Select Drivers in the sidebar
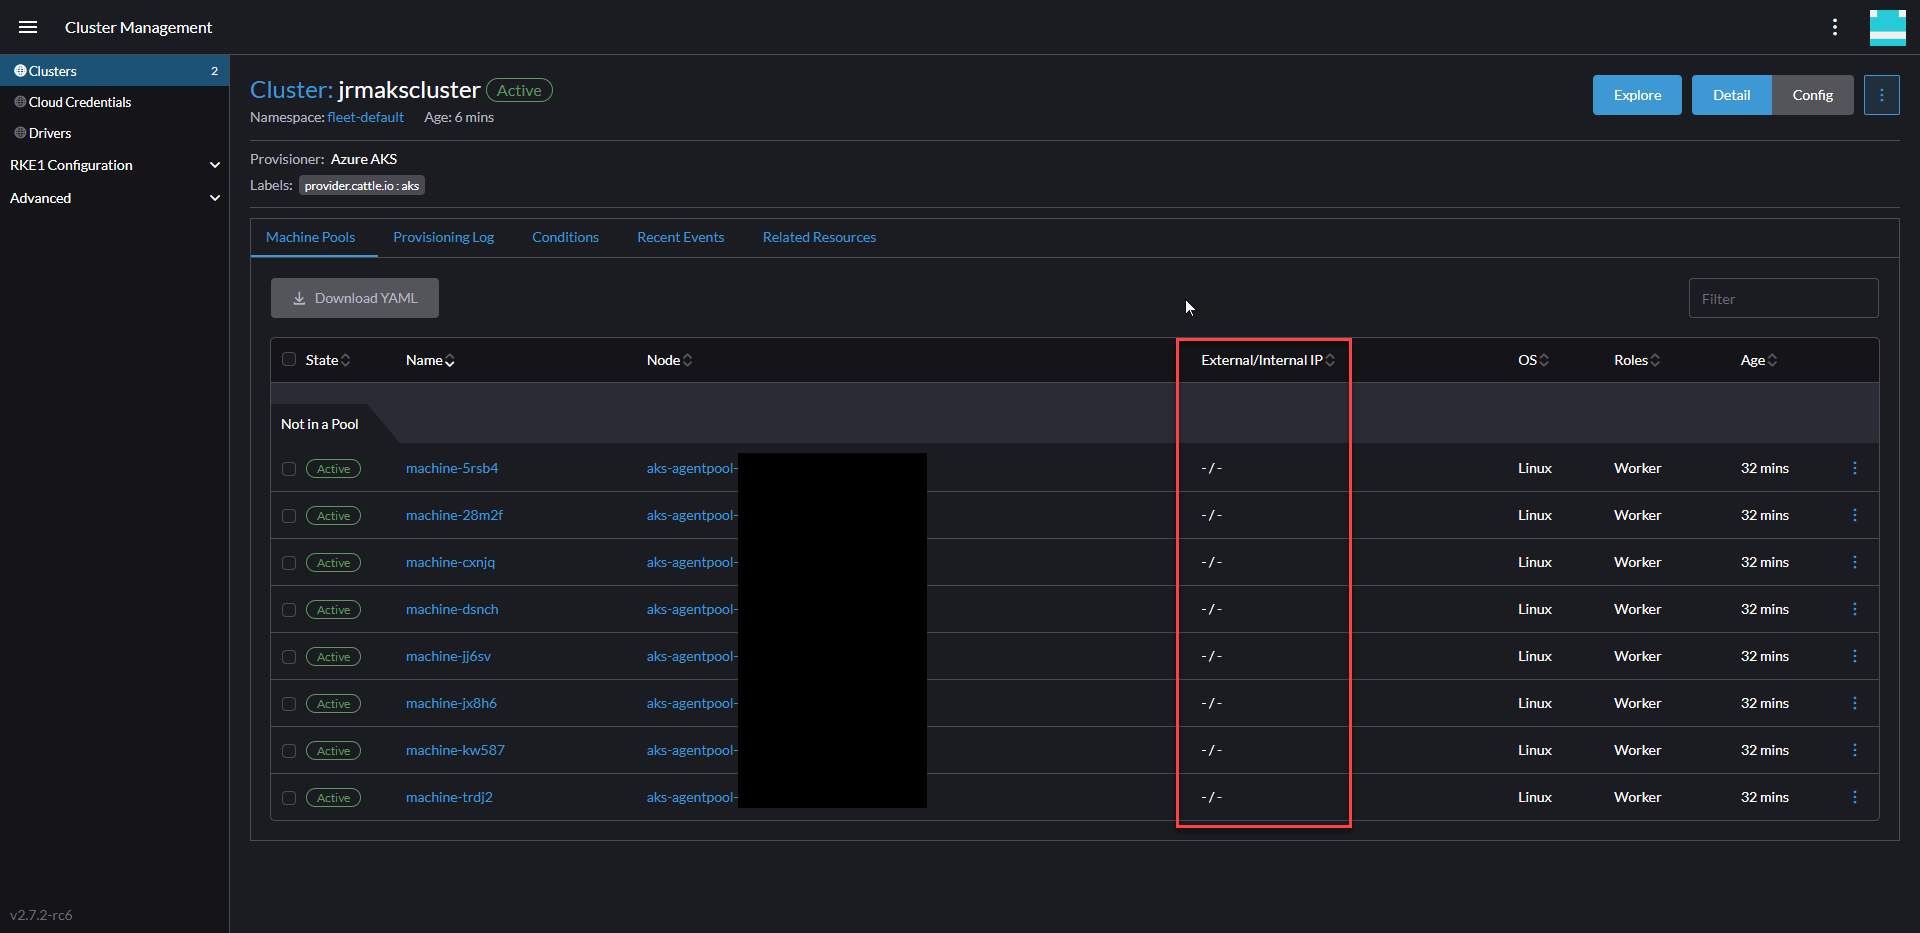1920x933 pixels. pyautogui.click(x=49, y=132)
